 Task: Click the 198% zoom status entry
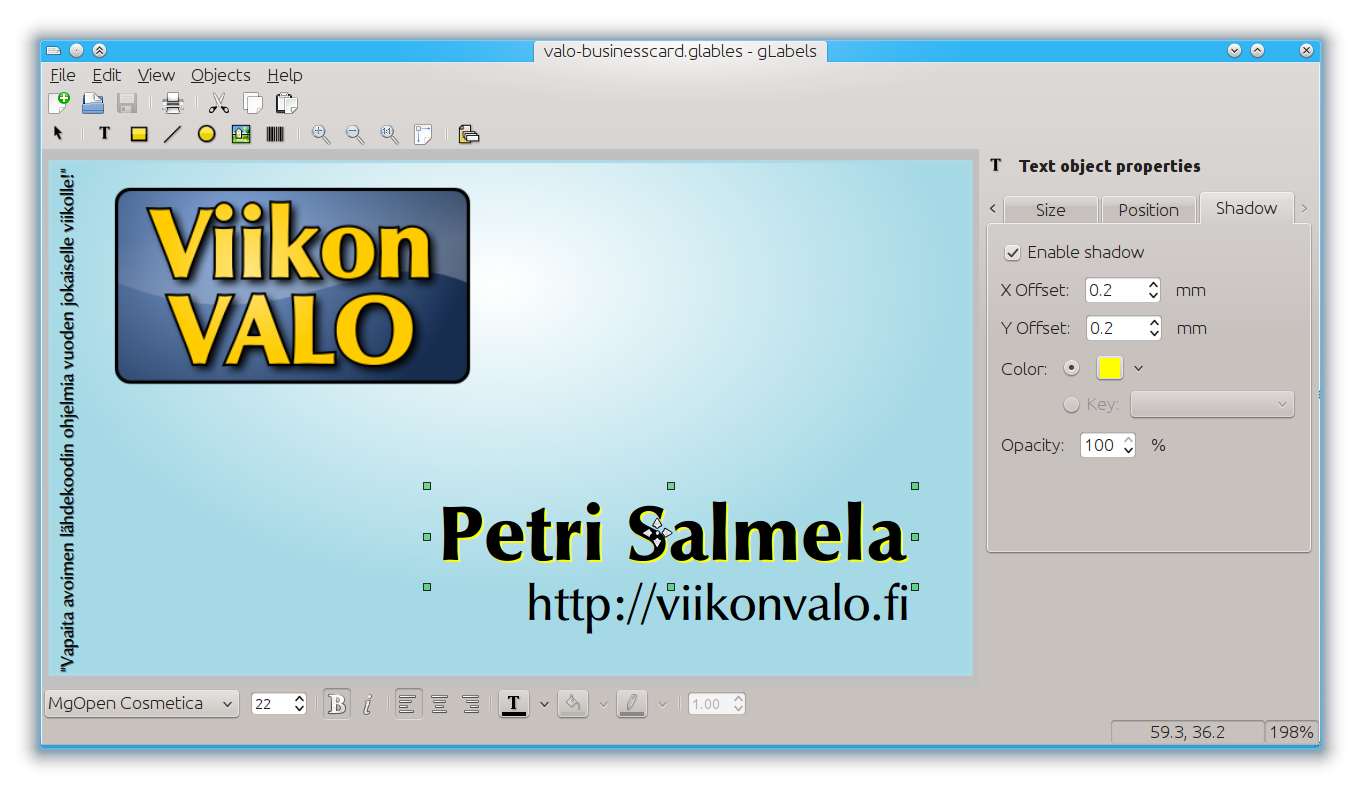coord(1291,732)
